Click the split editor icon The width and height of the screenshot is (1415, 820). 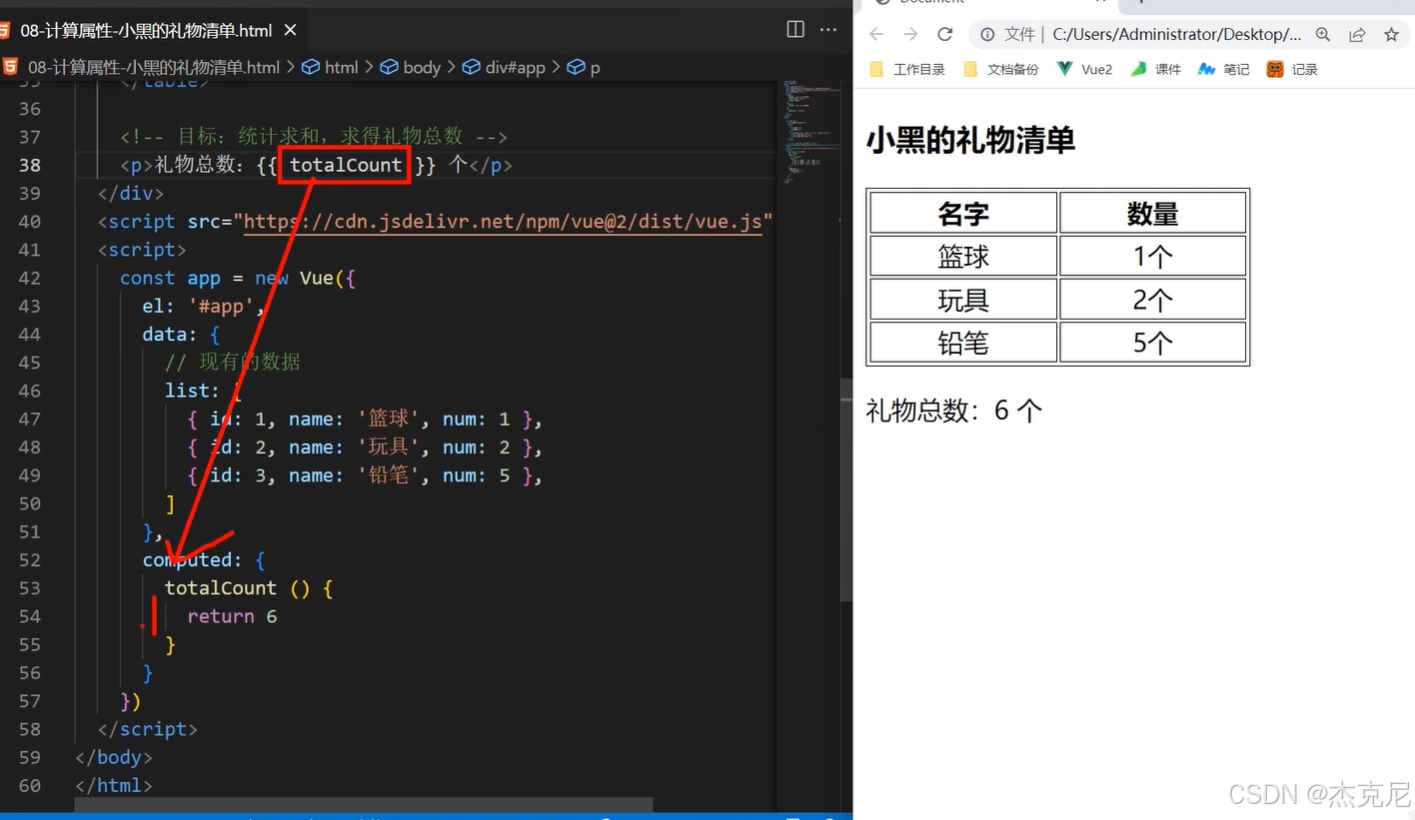click(796, 29)
